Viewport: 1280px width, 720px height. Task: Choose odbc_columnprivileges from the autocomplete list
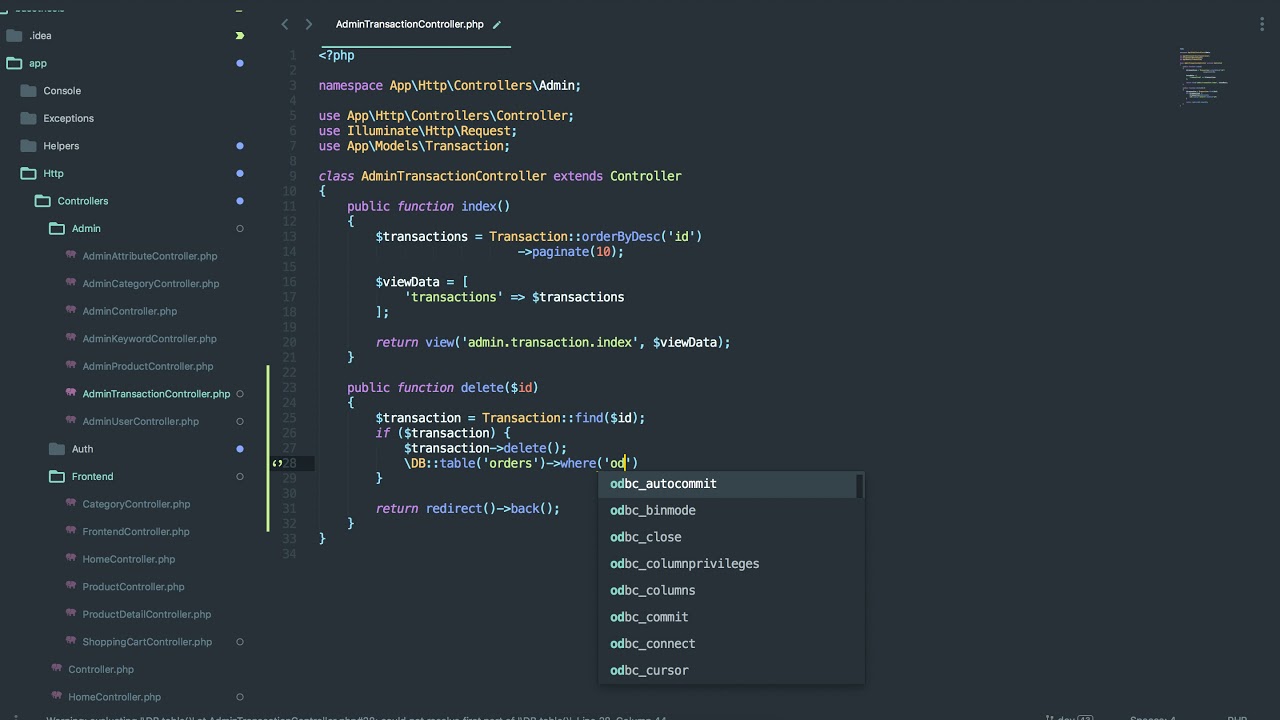pos(731,564)
